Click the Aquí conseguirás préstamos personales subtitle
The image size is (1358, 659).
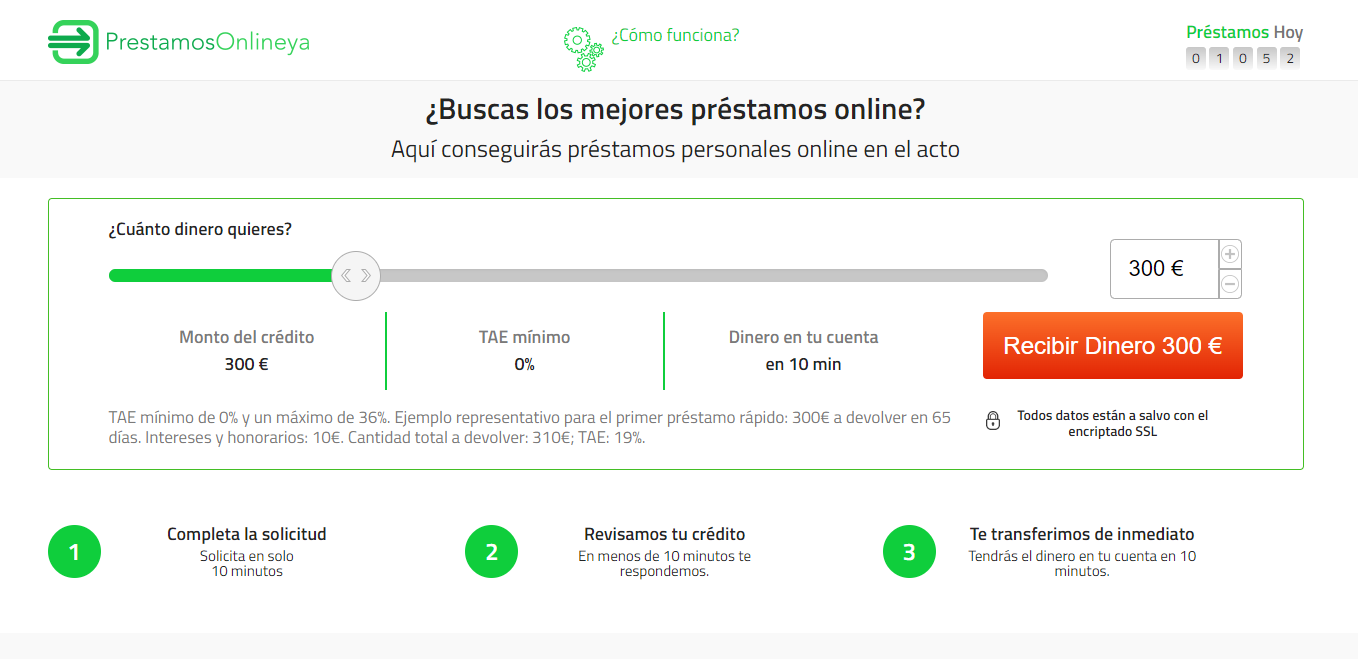[675, 150]
